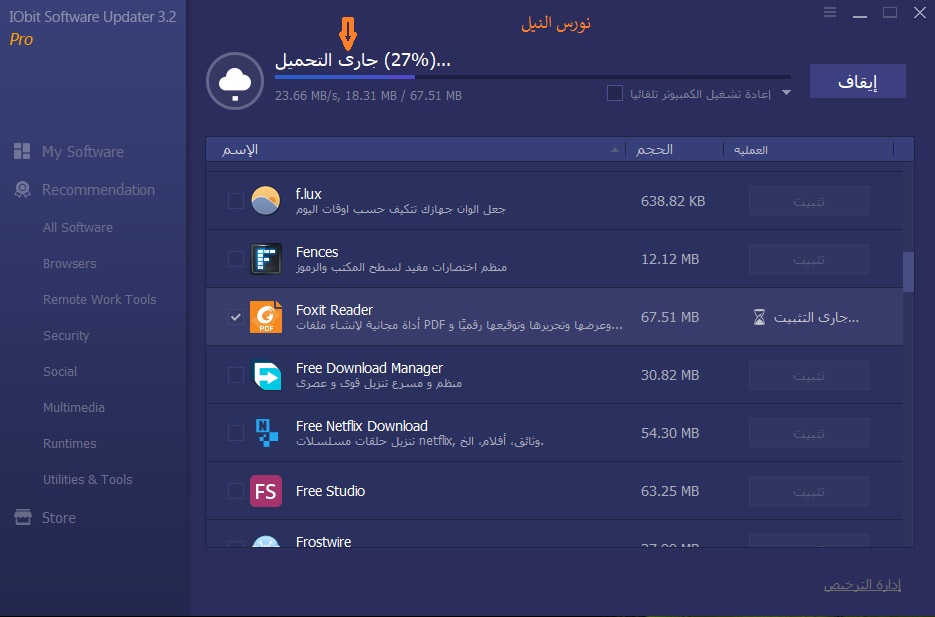Viewport: 935px width, 617px height.
Task: Click the Free Netflix Download icon
Action: (x=265, y=433)
